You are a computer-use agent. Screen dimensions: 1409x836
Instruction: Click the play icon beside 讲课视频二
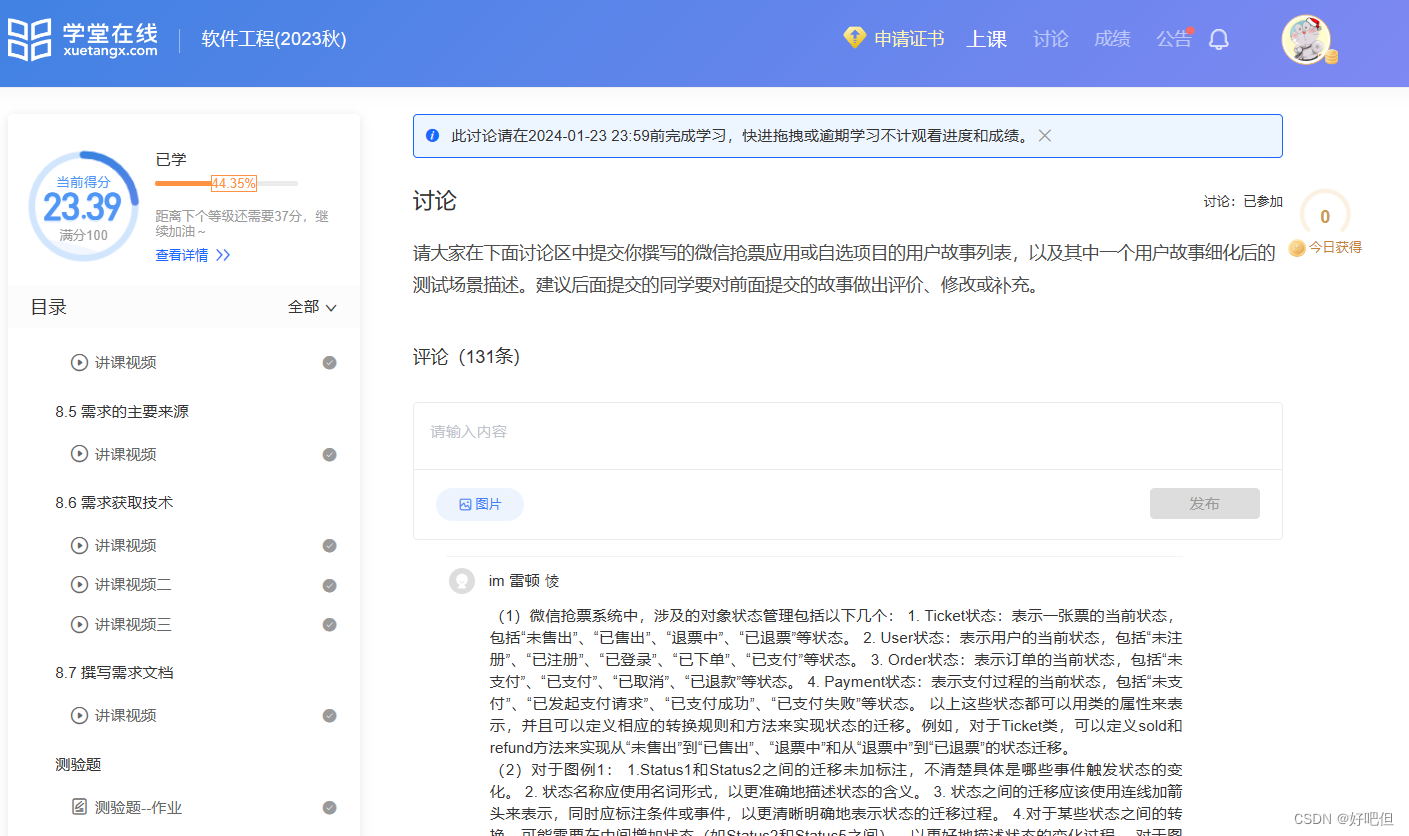79,584
